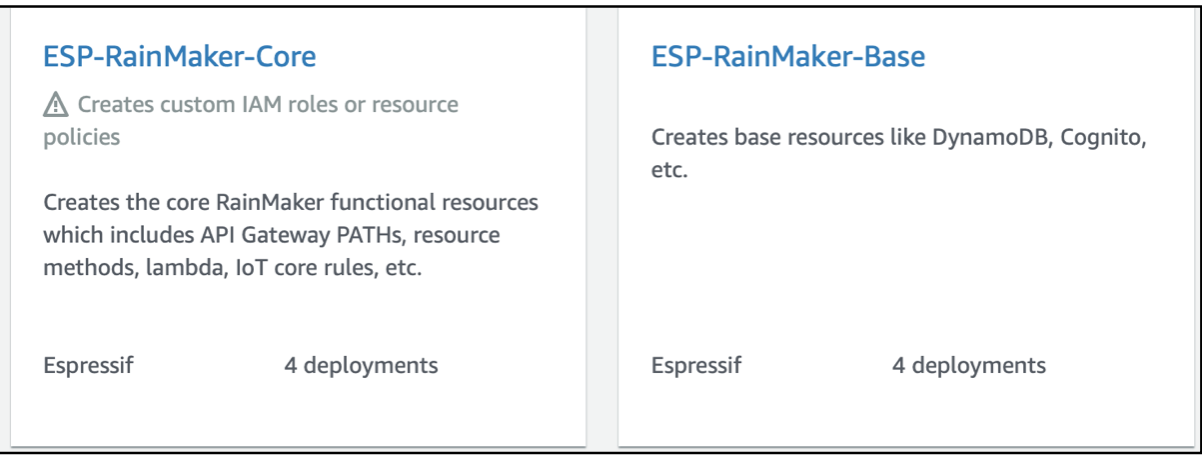This screenshot has width=1202, height=460.
Task: Click the word 'Cognito' in the Base description
Action: [1107, 137]
